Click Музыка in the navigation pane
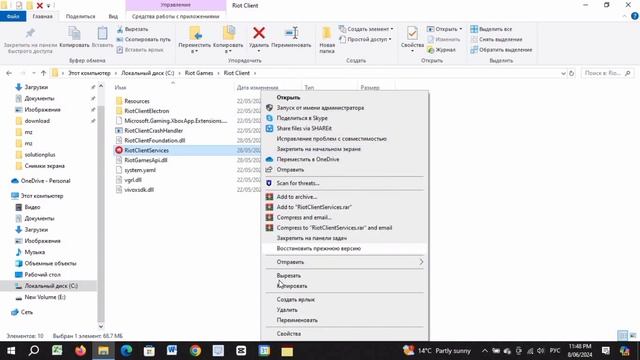The width and height of the screenshot is (640, 360). [35, 252]
